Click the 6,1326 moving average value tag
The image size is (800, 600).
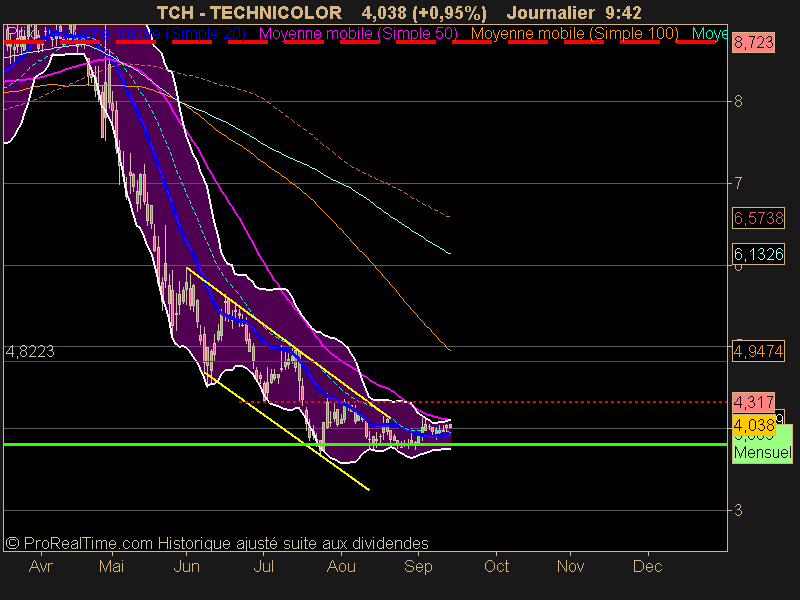pos(758,254)
